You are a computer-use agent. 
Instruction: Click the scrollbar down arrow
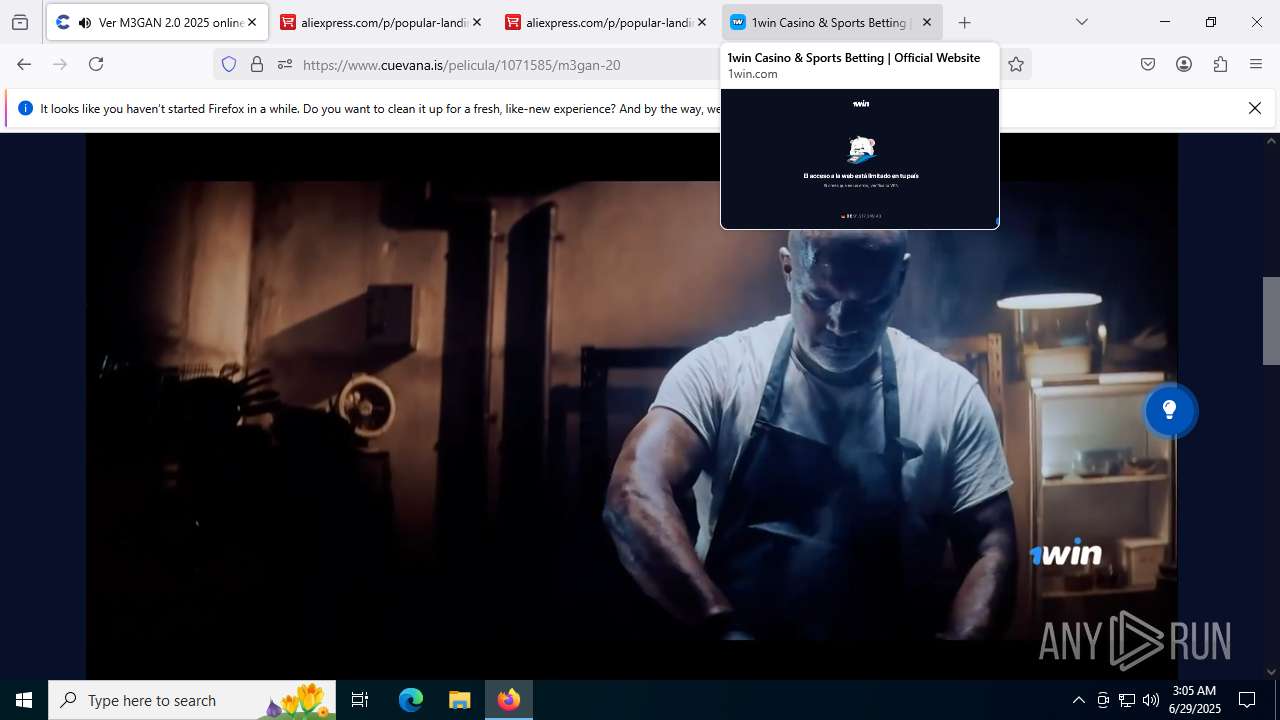pos(1271,672)
